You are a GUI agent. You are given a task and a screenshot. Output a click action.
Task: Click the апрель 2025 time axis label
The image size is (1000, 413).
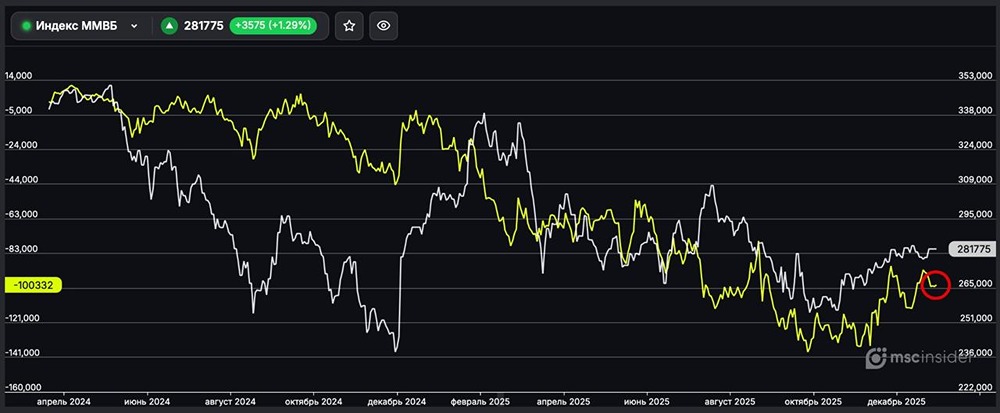(x=563, y=402)
